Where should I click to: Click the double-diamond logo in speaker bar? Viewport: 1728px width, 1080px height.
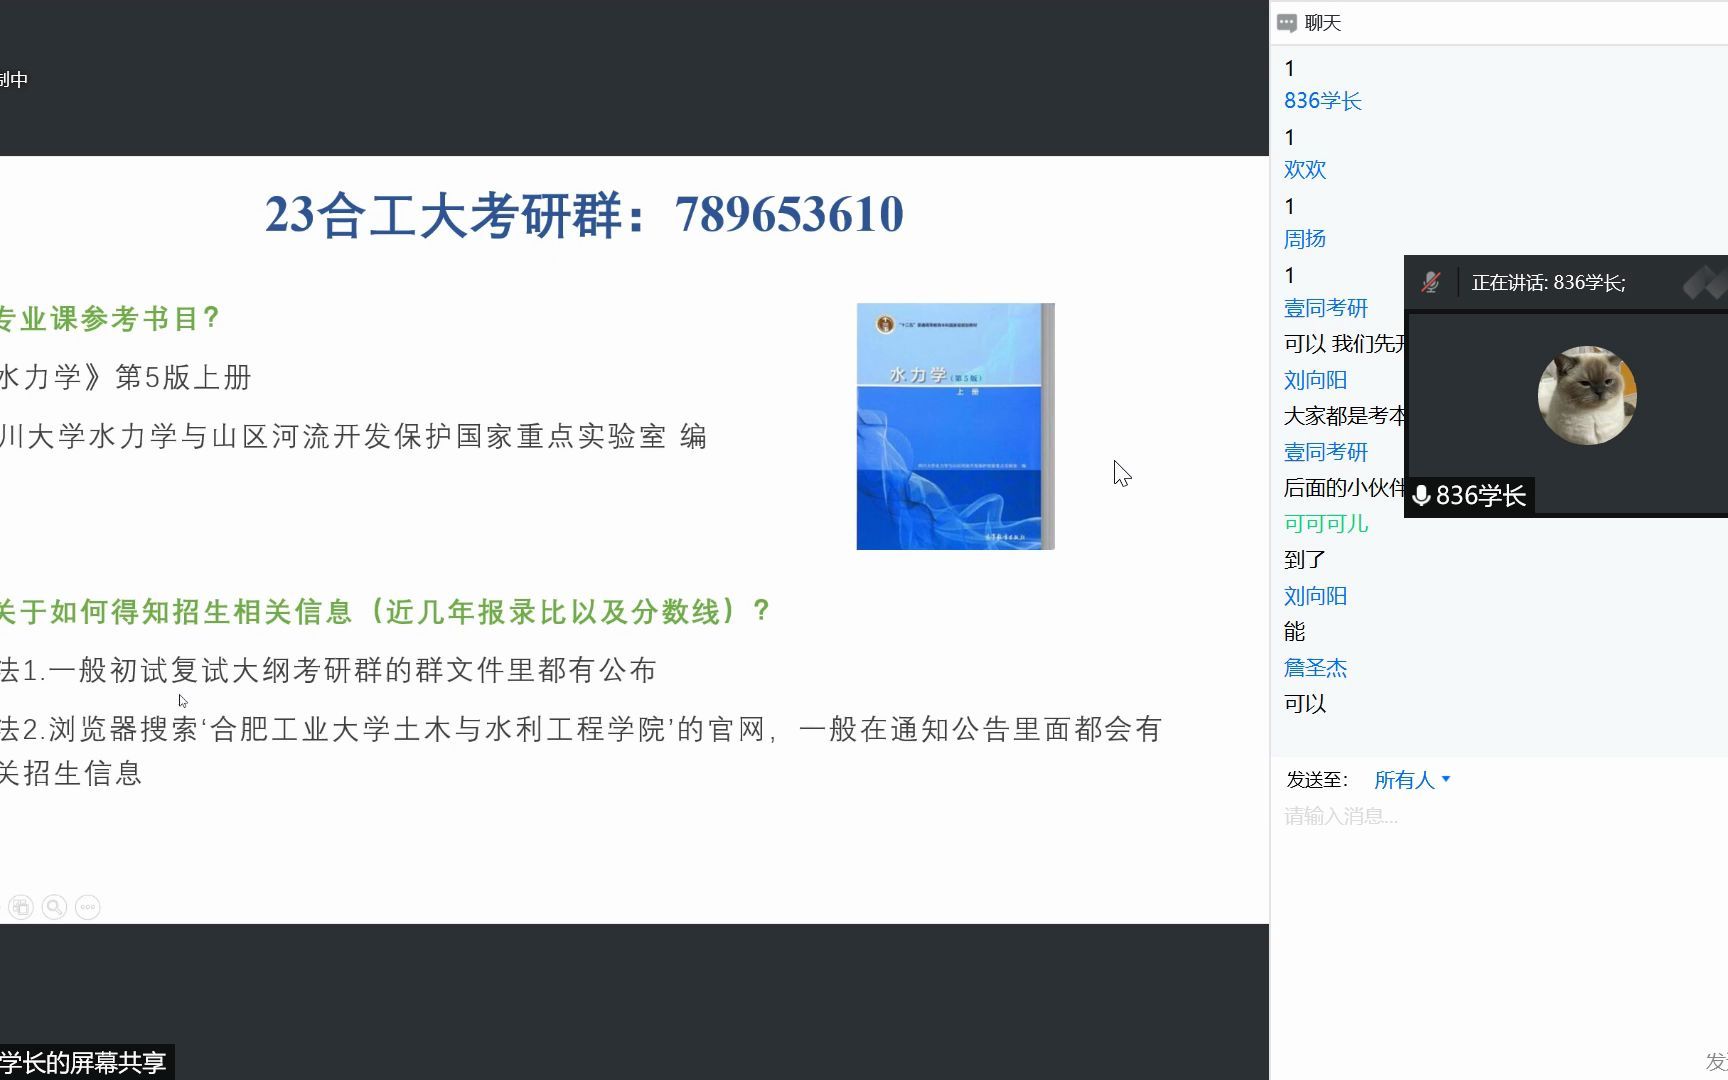(1705, 283)
